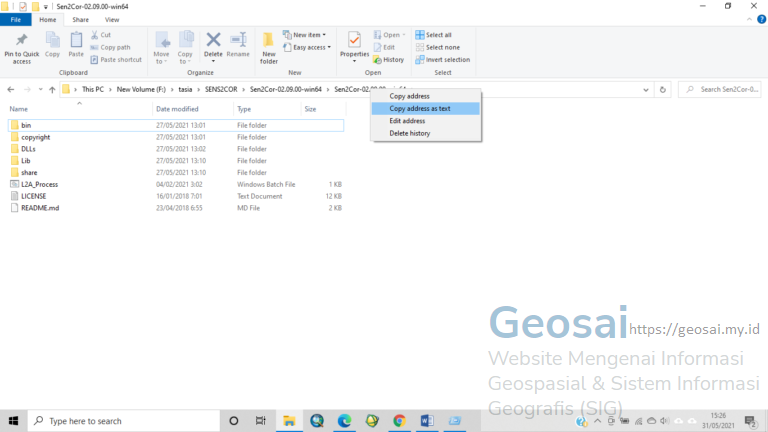Click Invert selection button

coord(447,59)
